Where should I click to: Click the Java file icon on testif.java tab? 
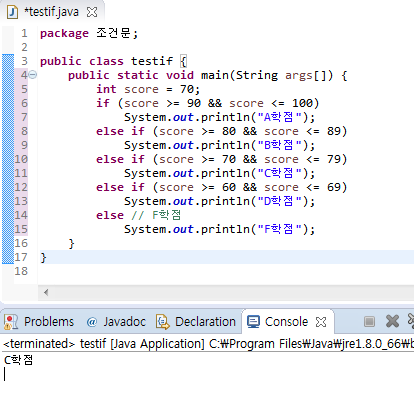pyautogui.click(x=13, y=12)
